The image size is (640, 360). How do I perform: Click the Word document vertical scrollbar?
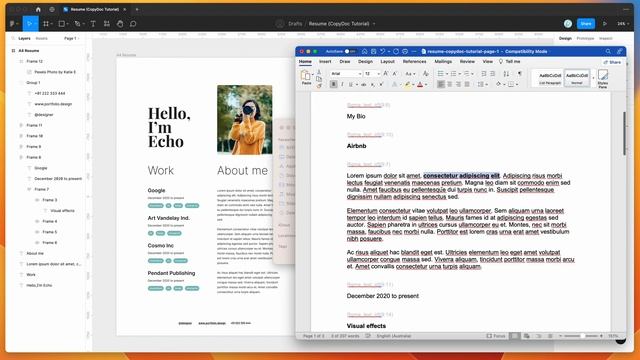(x=624, y=133)
